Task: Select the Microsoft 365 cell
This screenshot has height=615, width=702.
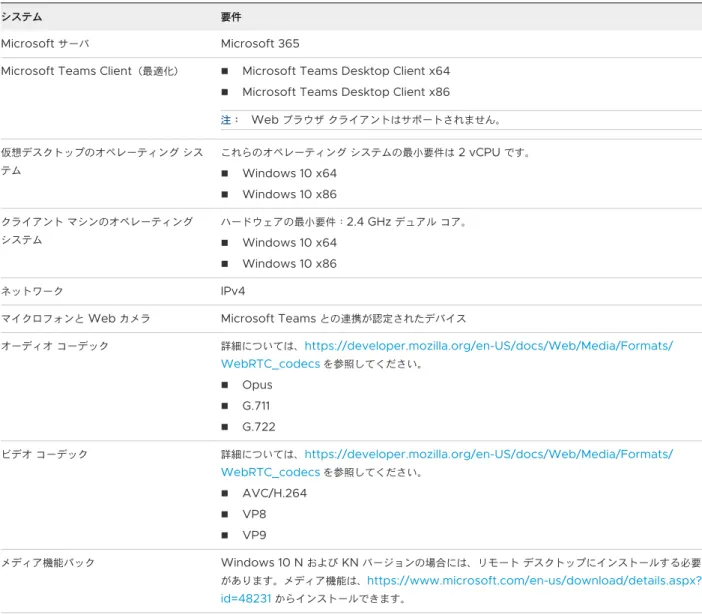Action: pyautogui.click(x=260, y=43)
